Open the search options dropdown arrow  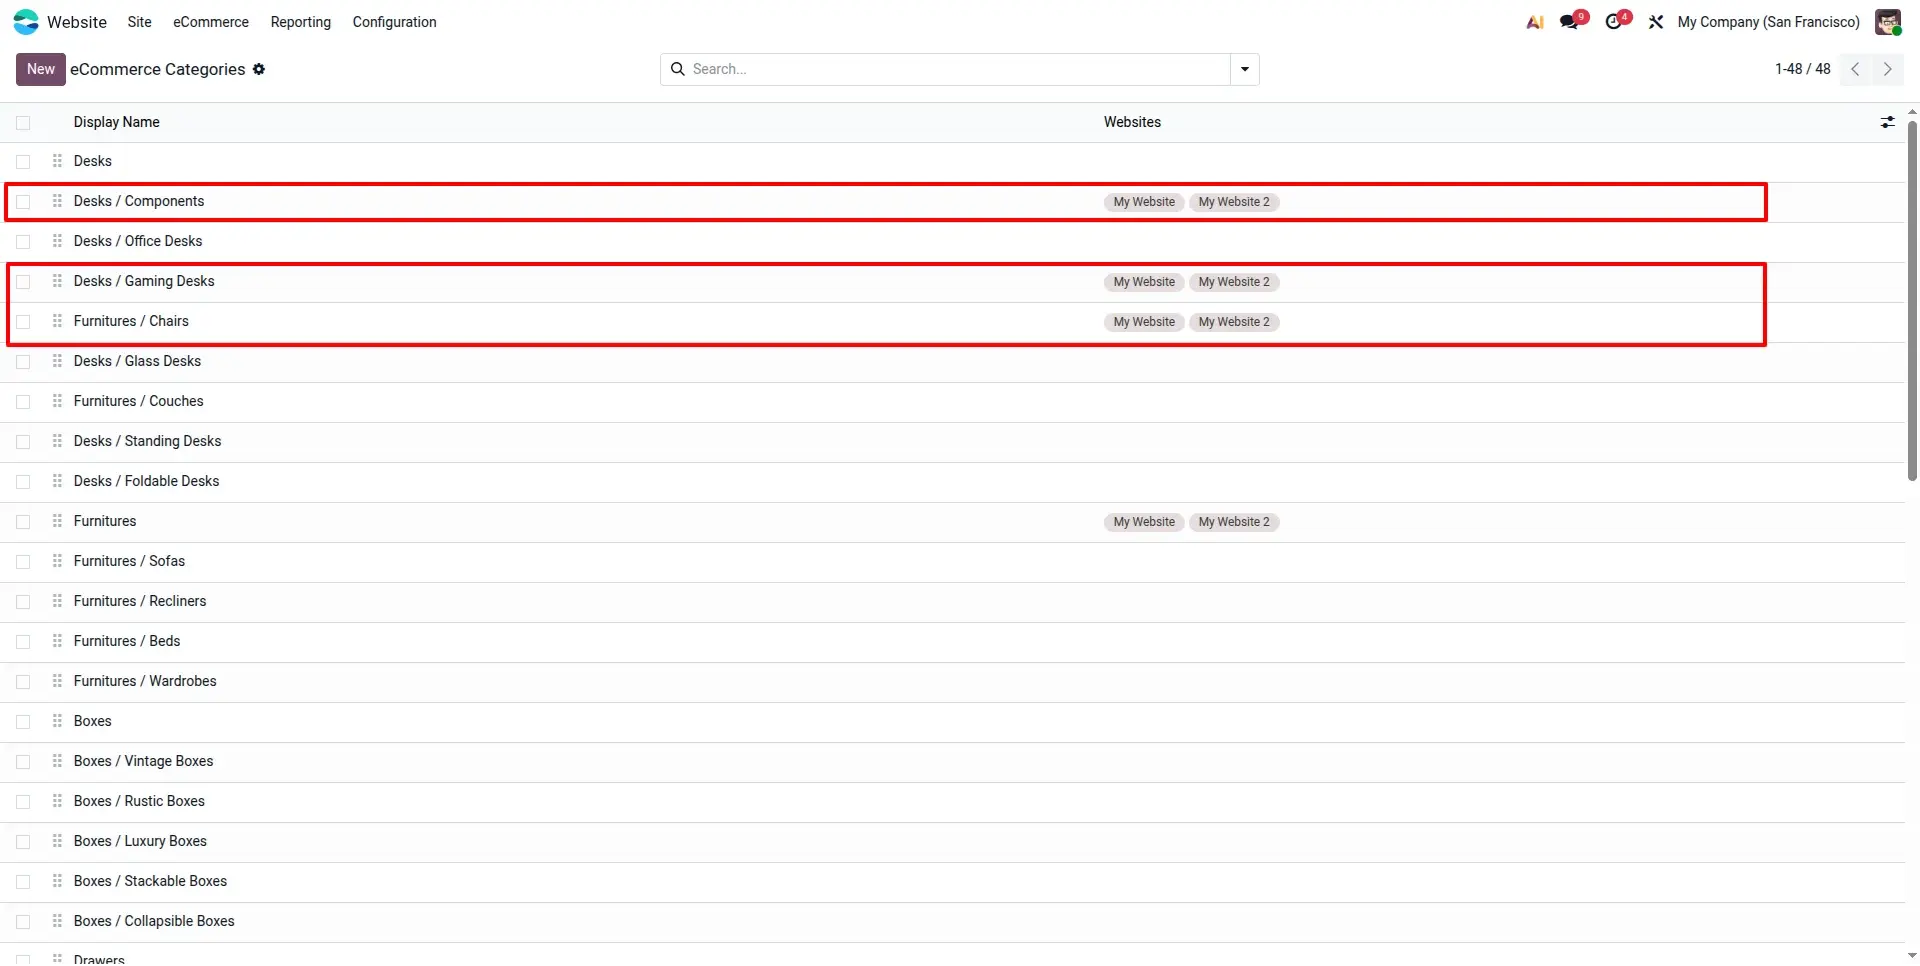(x=1245, y=69)
